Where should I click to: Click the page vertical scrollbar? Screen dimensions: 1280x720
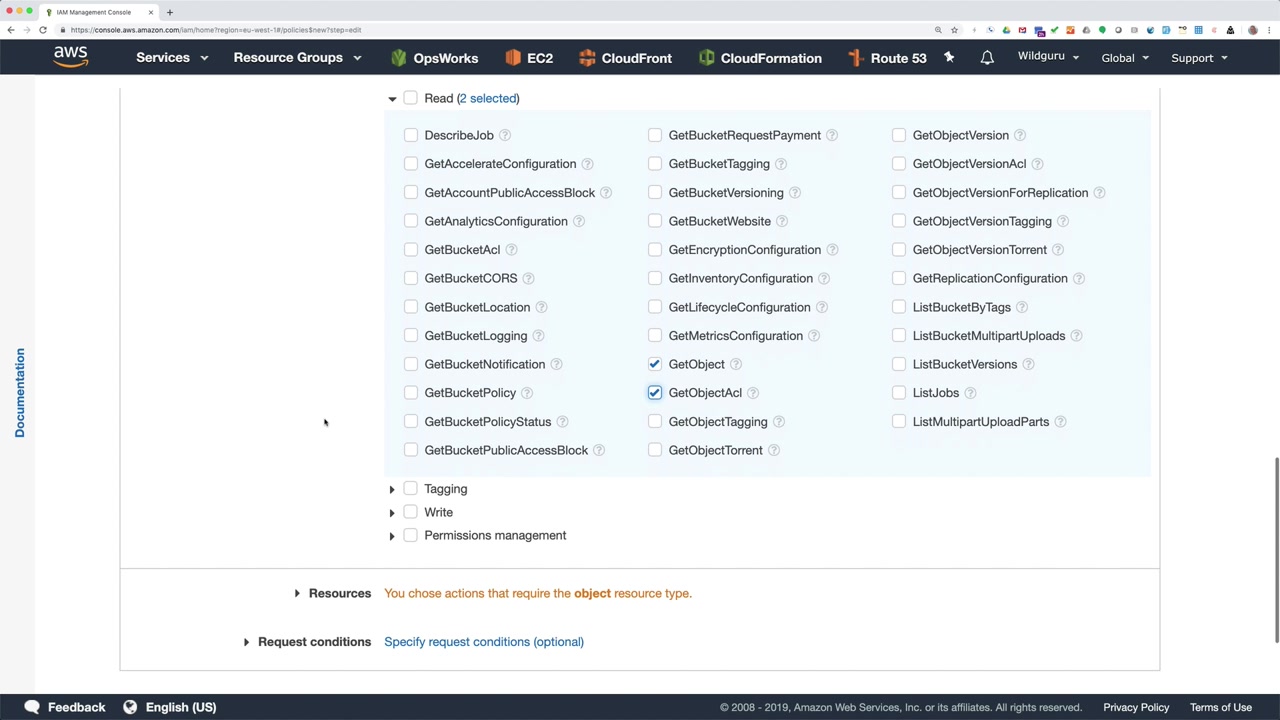pos(1276,550)
